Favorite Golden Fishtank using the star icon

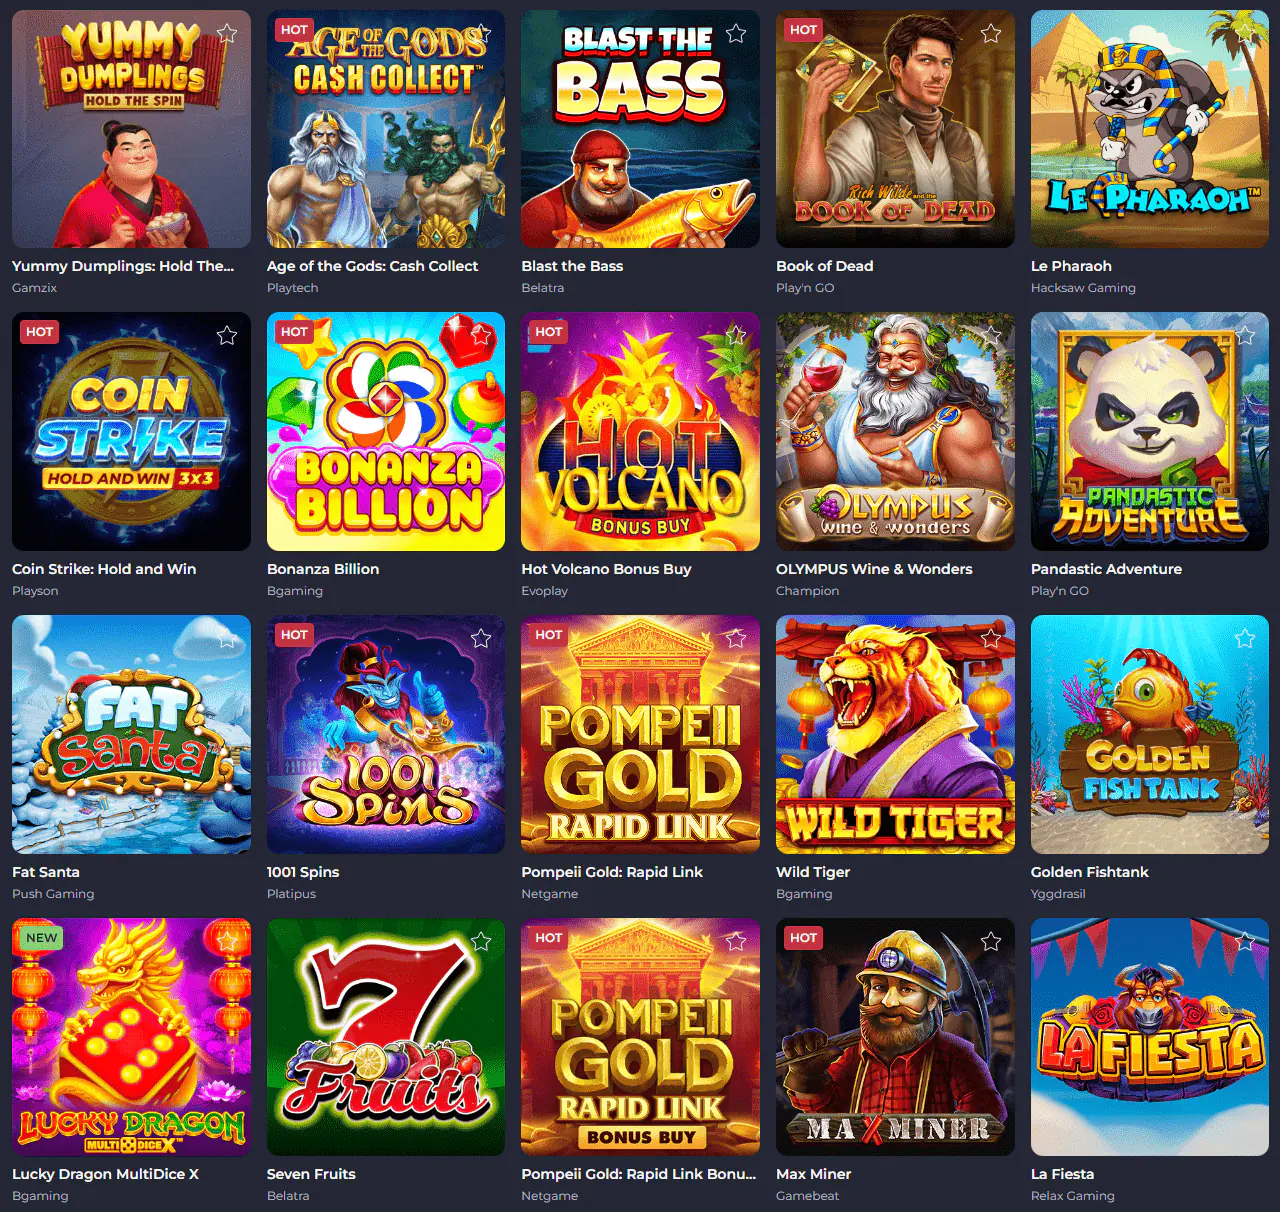1245,638
